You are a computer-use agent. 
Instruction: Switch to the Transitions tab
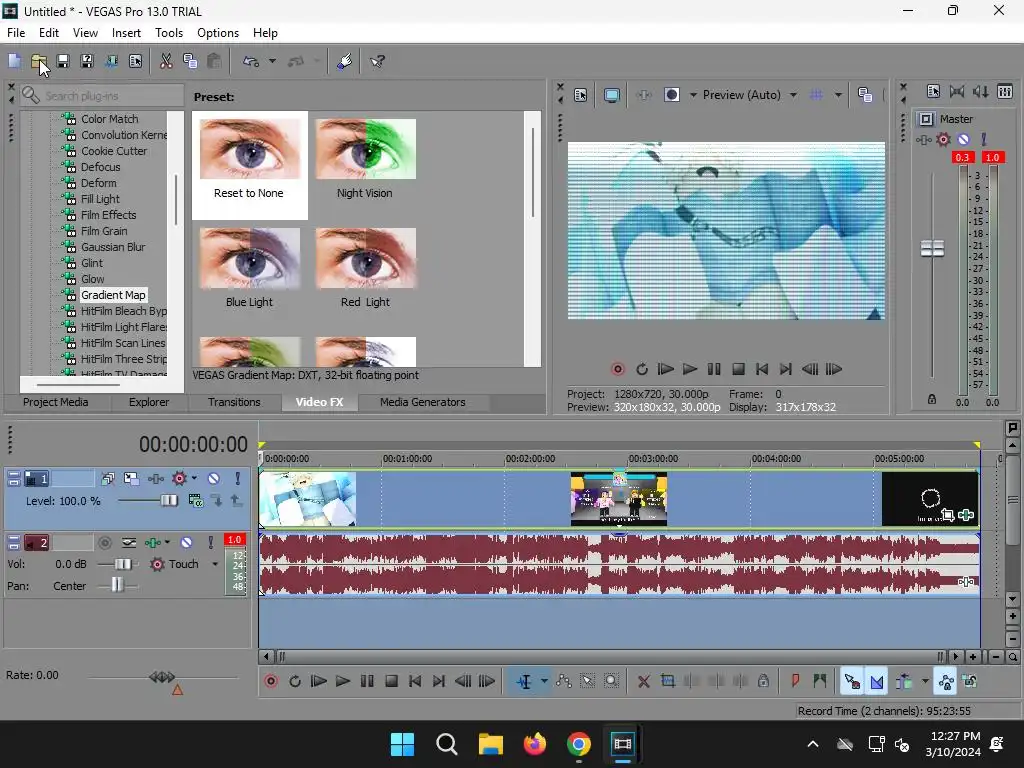234,402
